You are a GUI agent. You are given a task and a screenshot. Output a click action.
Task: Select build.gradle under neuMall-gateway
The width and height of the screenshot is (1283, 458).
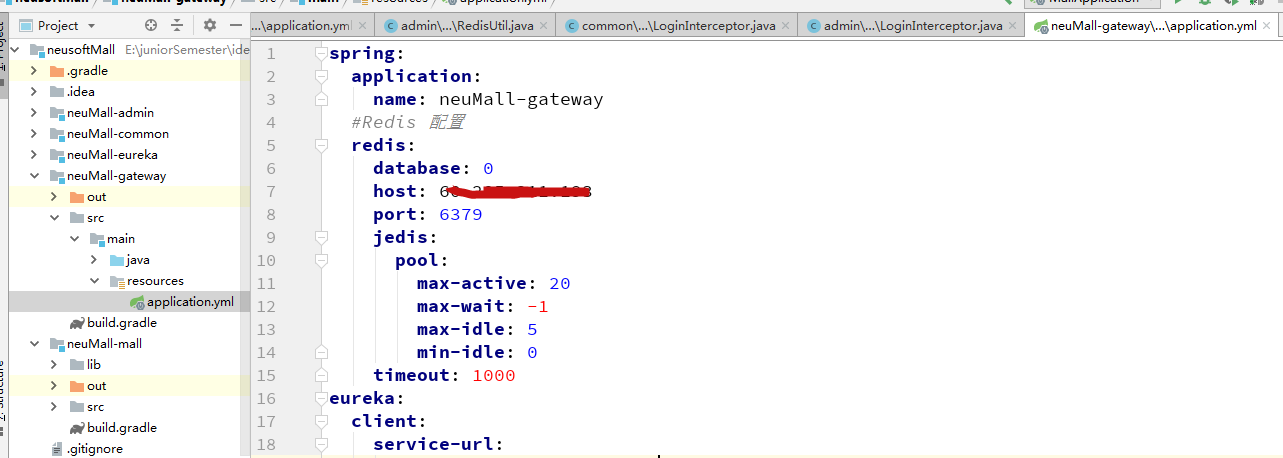(x=122, y=323)
